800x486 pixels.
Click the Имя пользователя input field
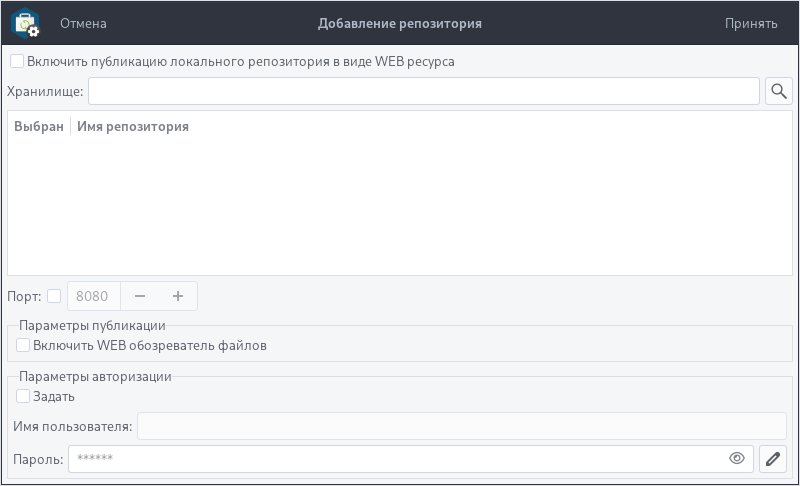[x=462, y=426]
